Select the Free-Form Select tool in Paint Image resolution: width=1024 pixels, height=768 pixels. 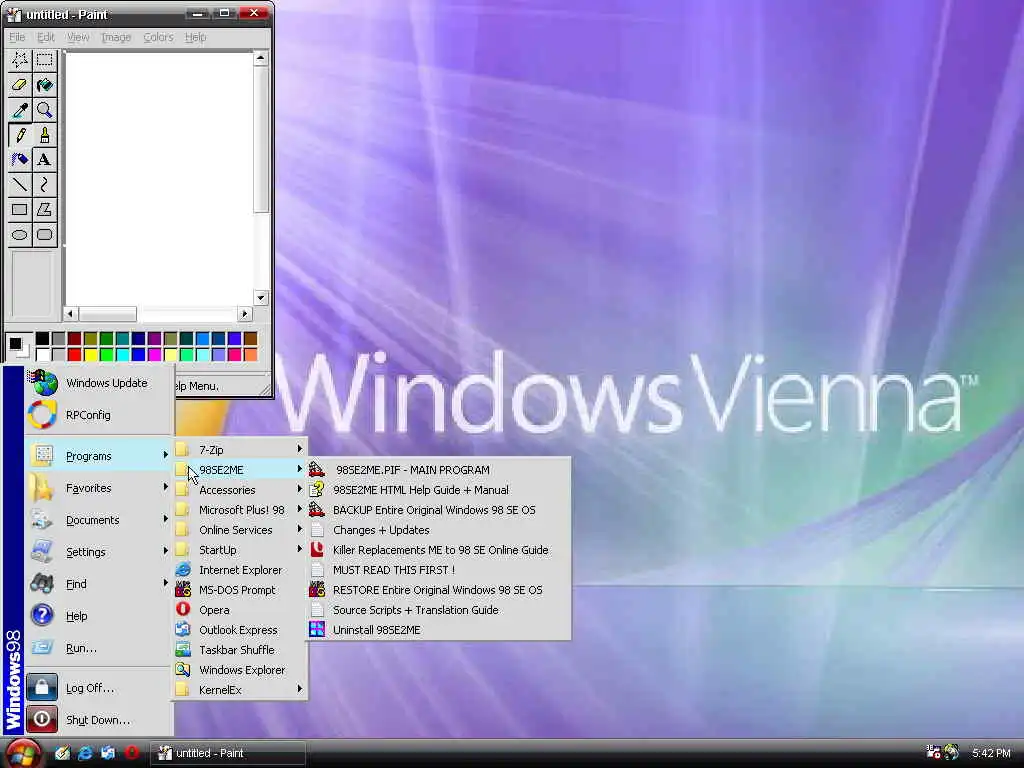20,60
